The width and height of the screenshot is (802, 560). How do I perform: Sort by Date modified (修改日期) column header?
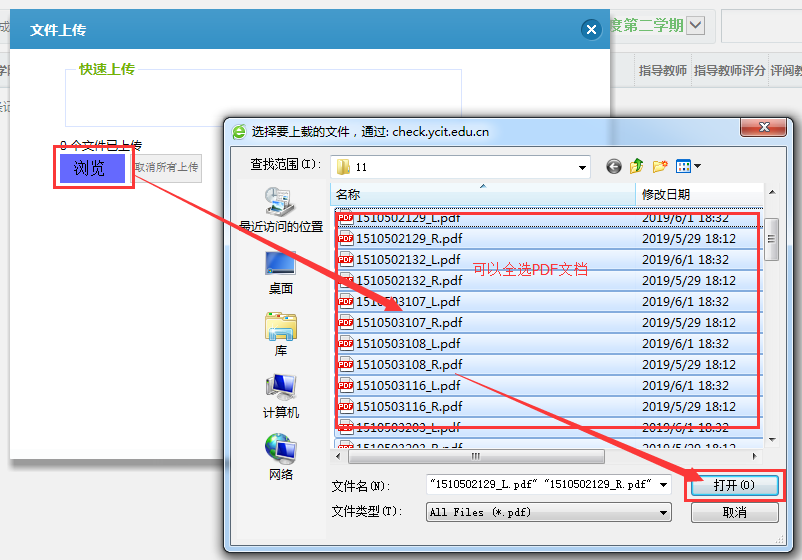(700, 194)
